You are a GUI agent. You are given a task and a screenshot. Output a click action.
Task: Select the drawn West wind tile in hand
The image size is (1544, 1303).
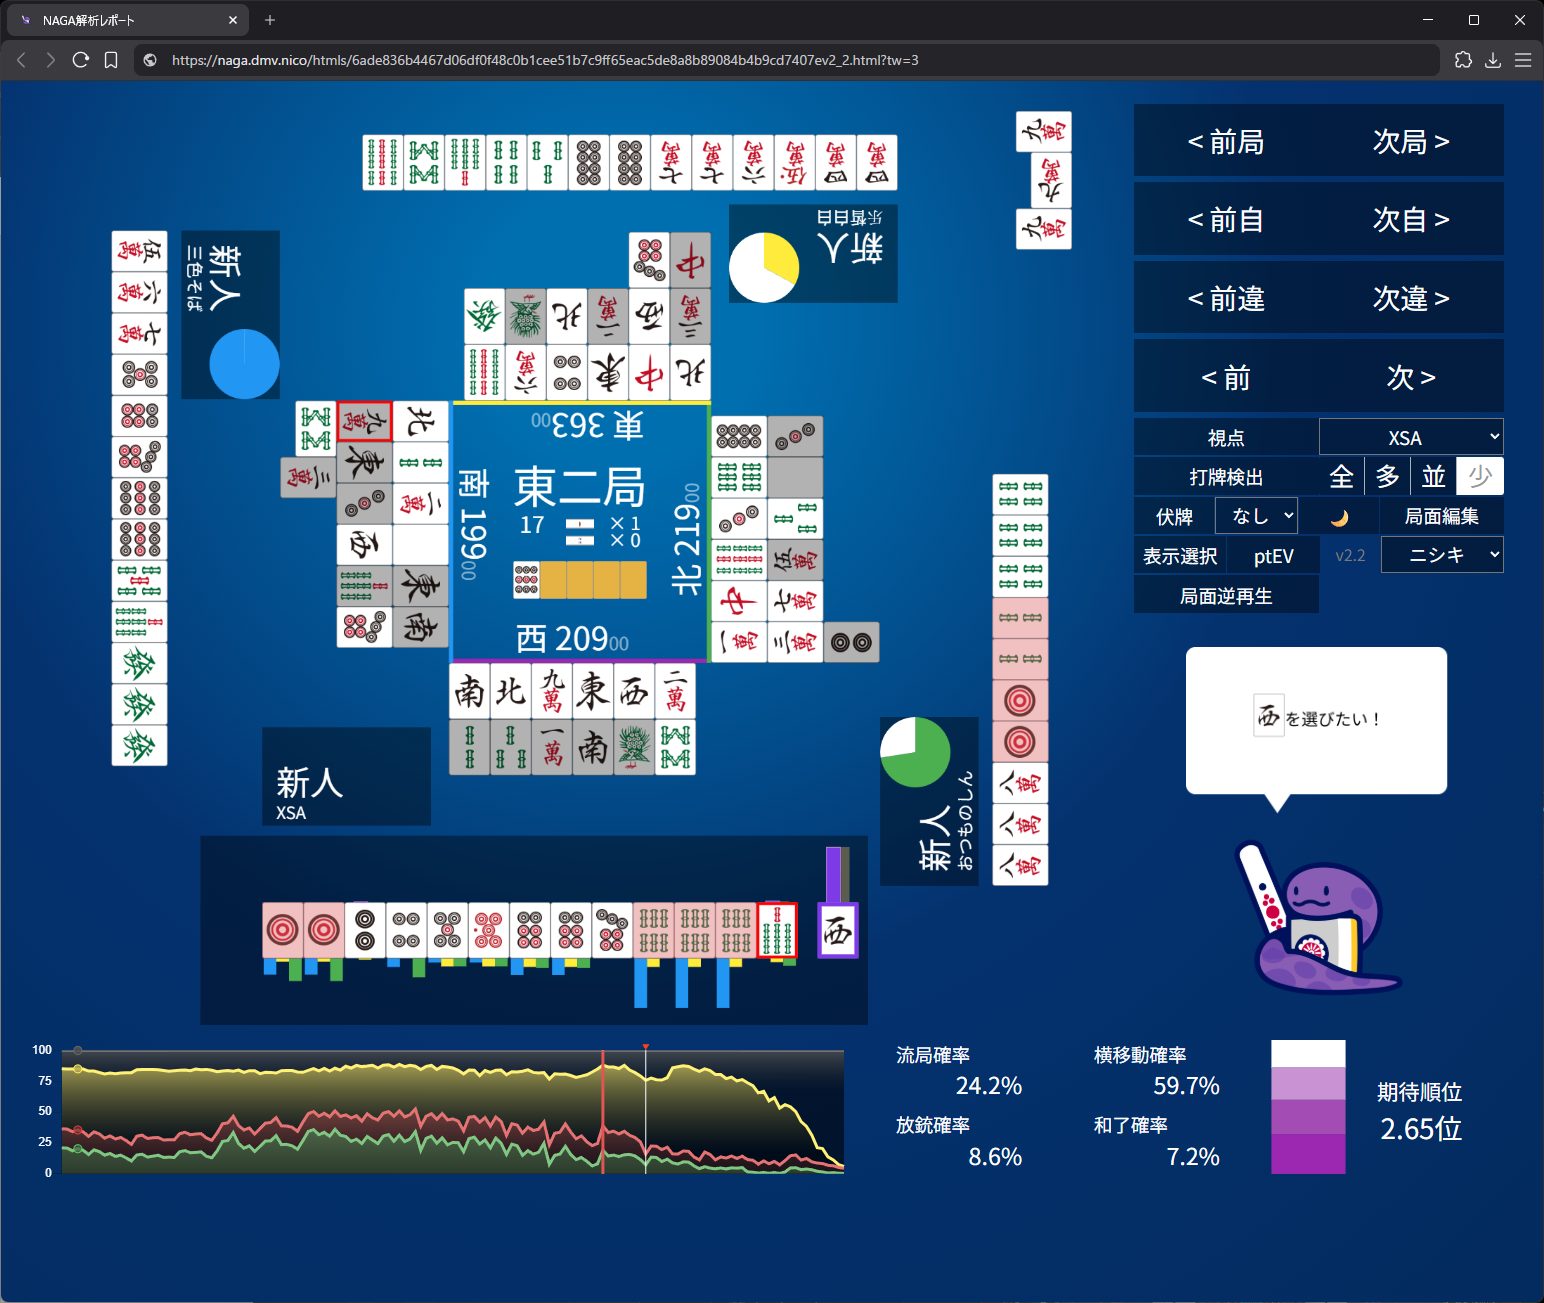837,931
